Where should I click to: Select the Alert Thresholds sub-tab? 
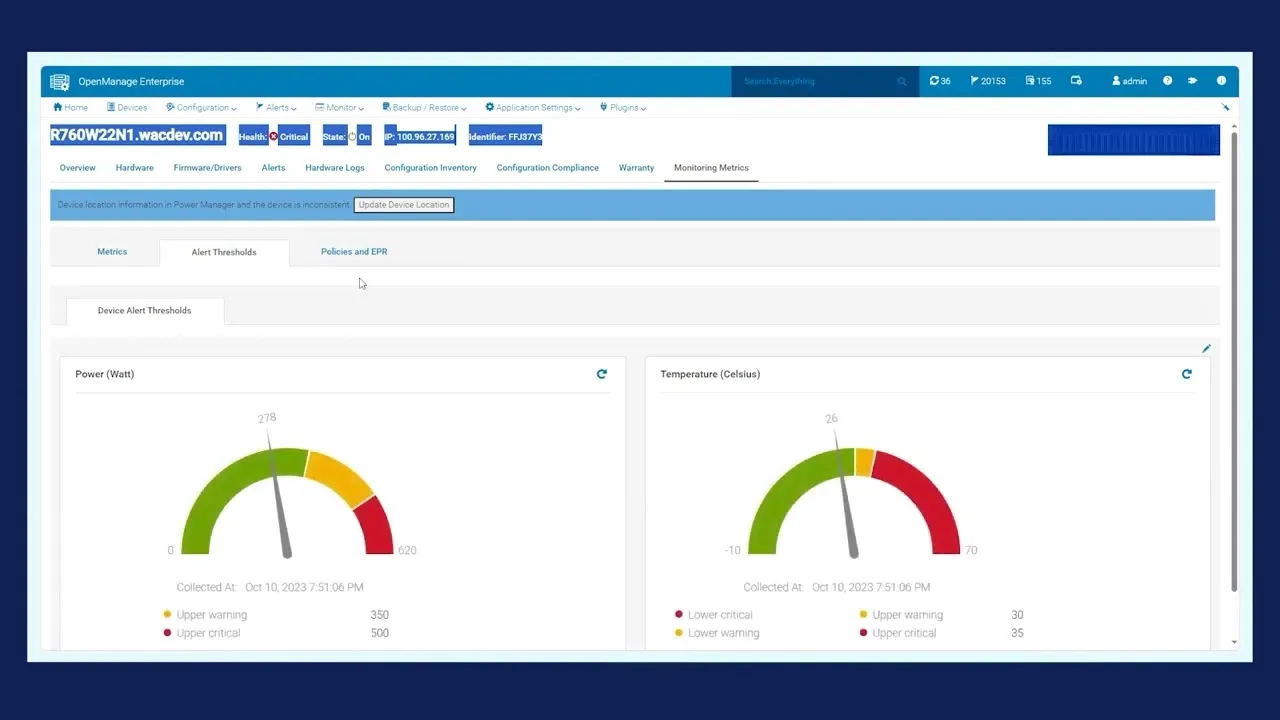[x=224, y=252]
